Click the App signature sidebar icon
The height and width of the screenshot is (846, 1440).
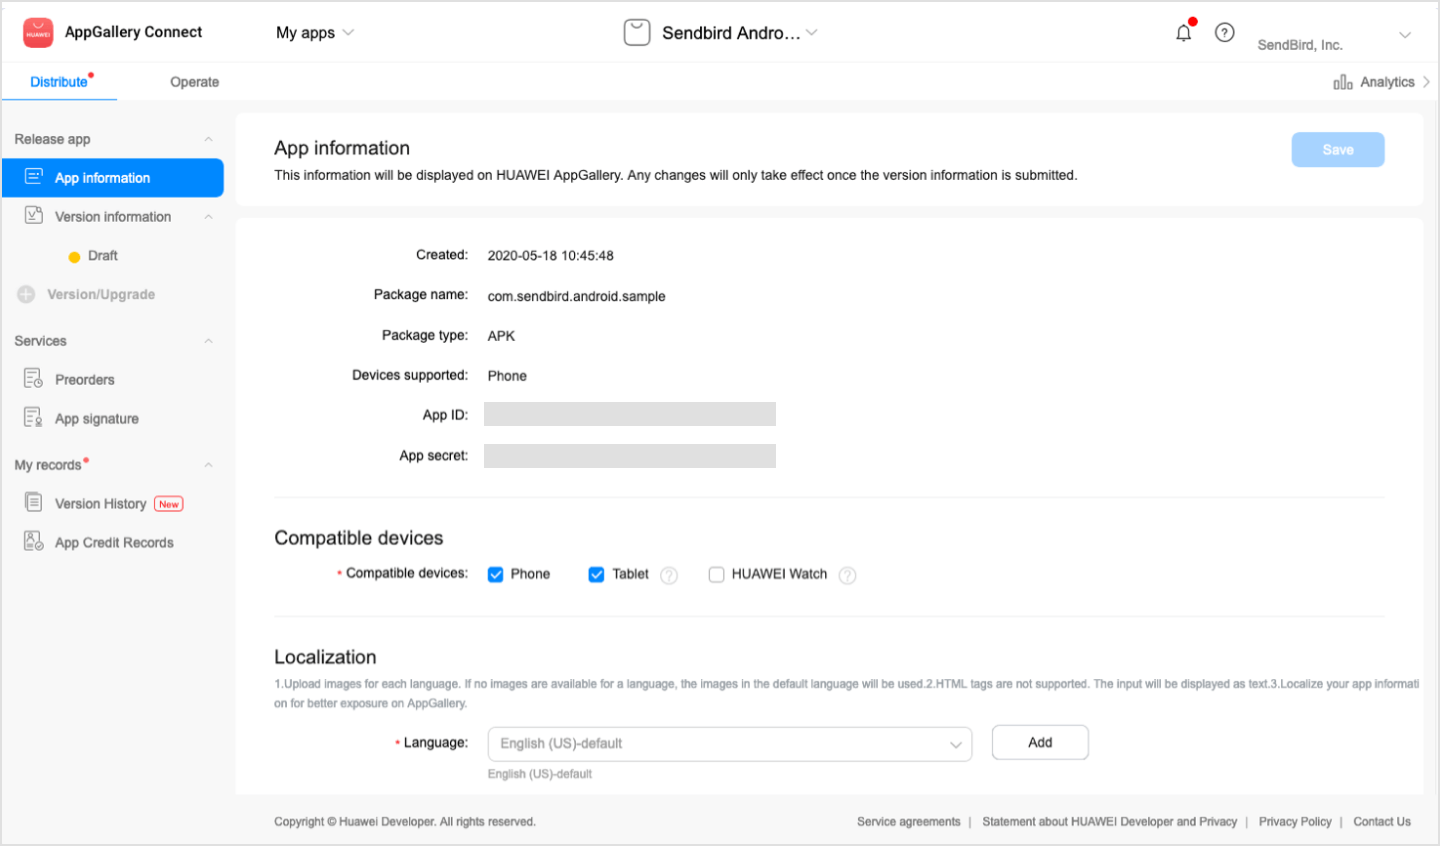coord(34,417)
